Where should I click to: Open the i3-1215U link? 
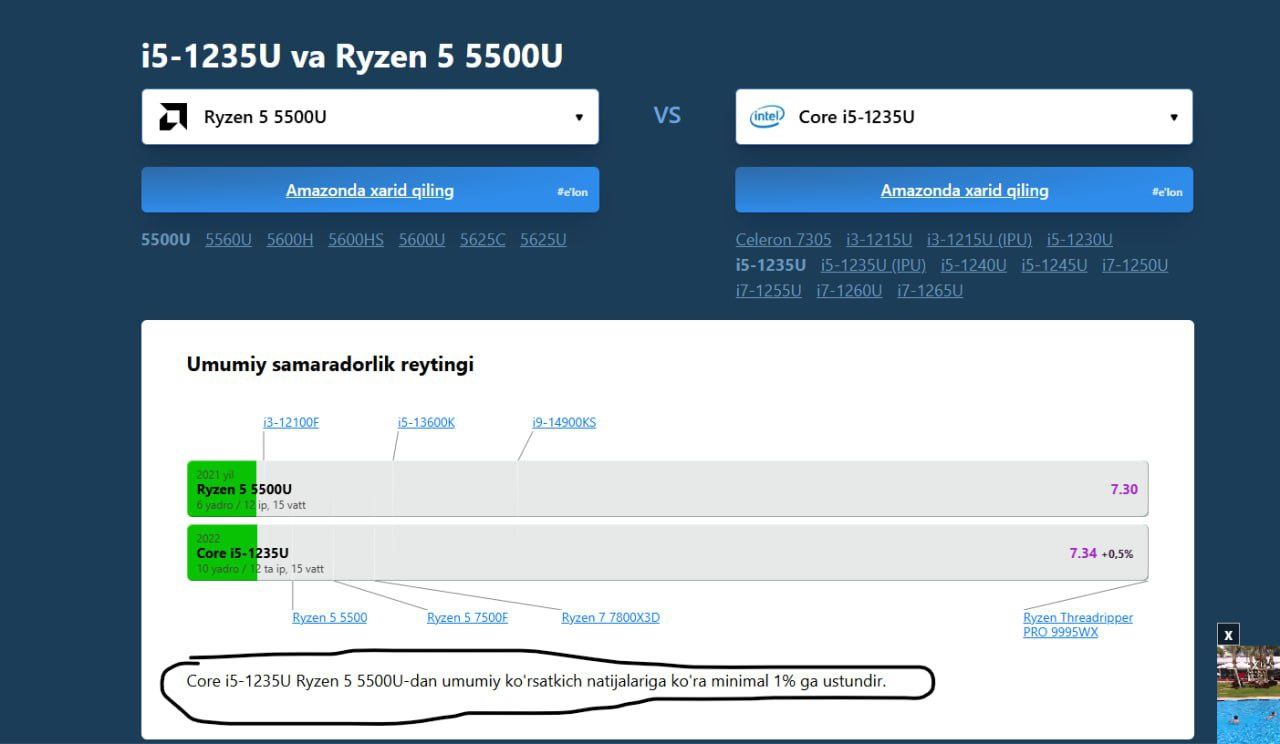(x=879, y=239)
